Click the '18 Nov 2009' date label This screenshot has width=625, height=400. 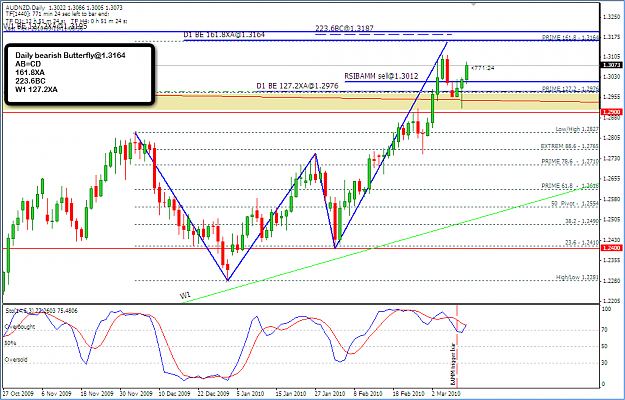[x=95, y=393]
